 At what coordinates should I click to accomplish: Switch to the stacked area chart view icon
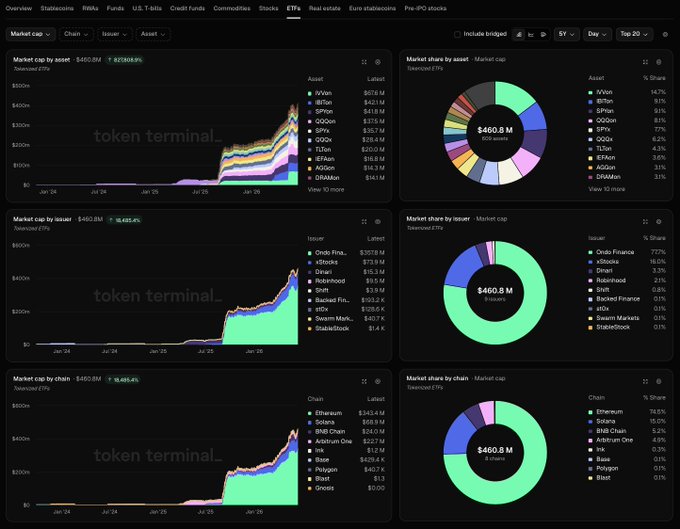519,34
